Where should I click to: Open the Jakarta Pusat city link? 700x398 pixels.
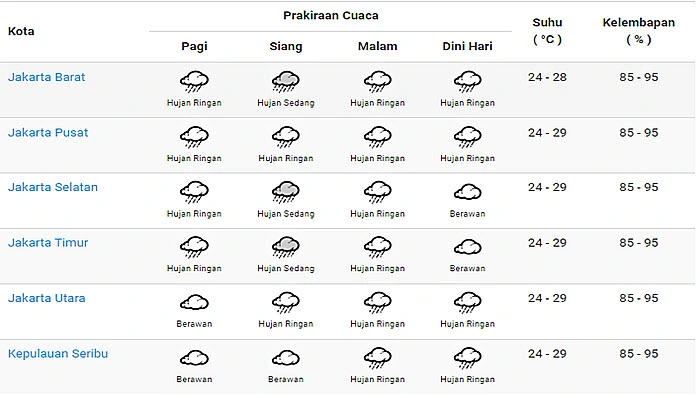click(x=48, y=133)
